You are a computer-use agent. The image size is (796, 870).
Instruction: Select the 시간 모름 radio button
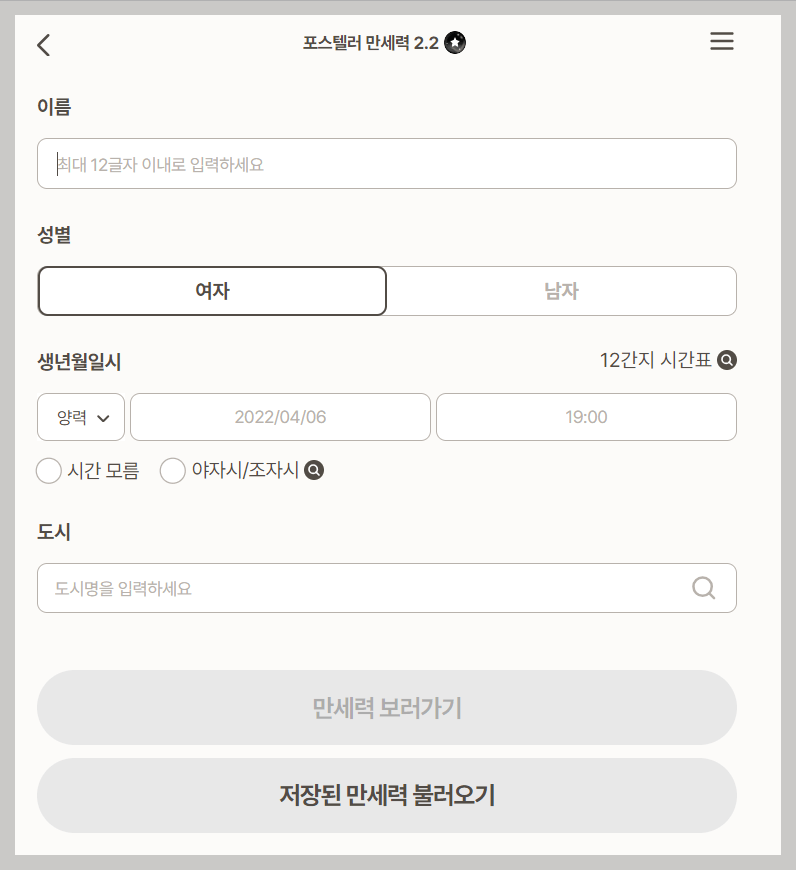49,470
